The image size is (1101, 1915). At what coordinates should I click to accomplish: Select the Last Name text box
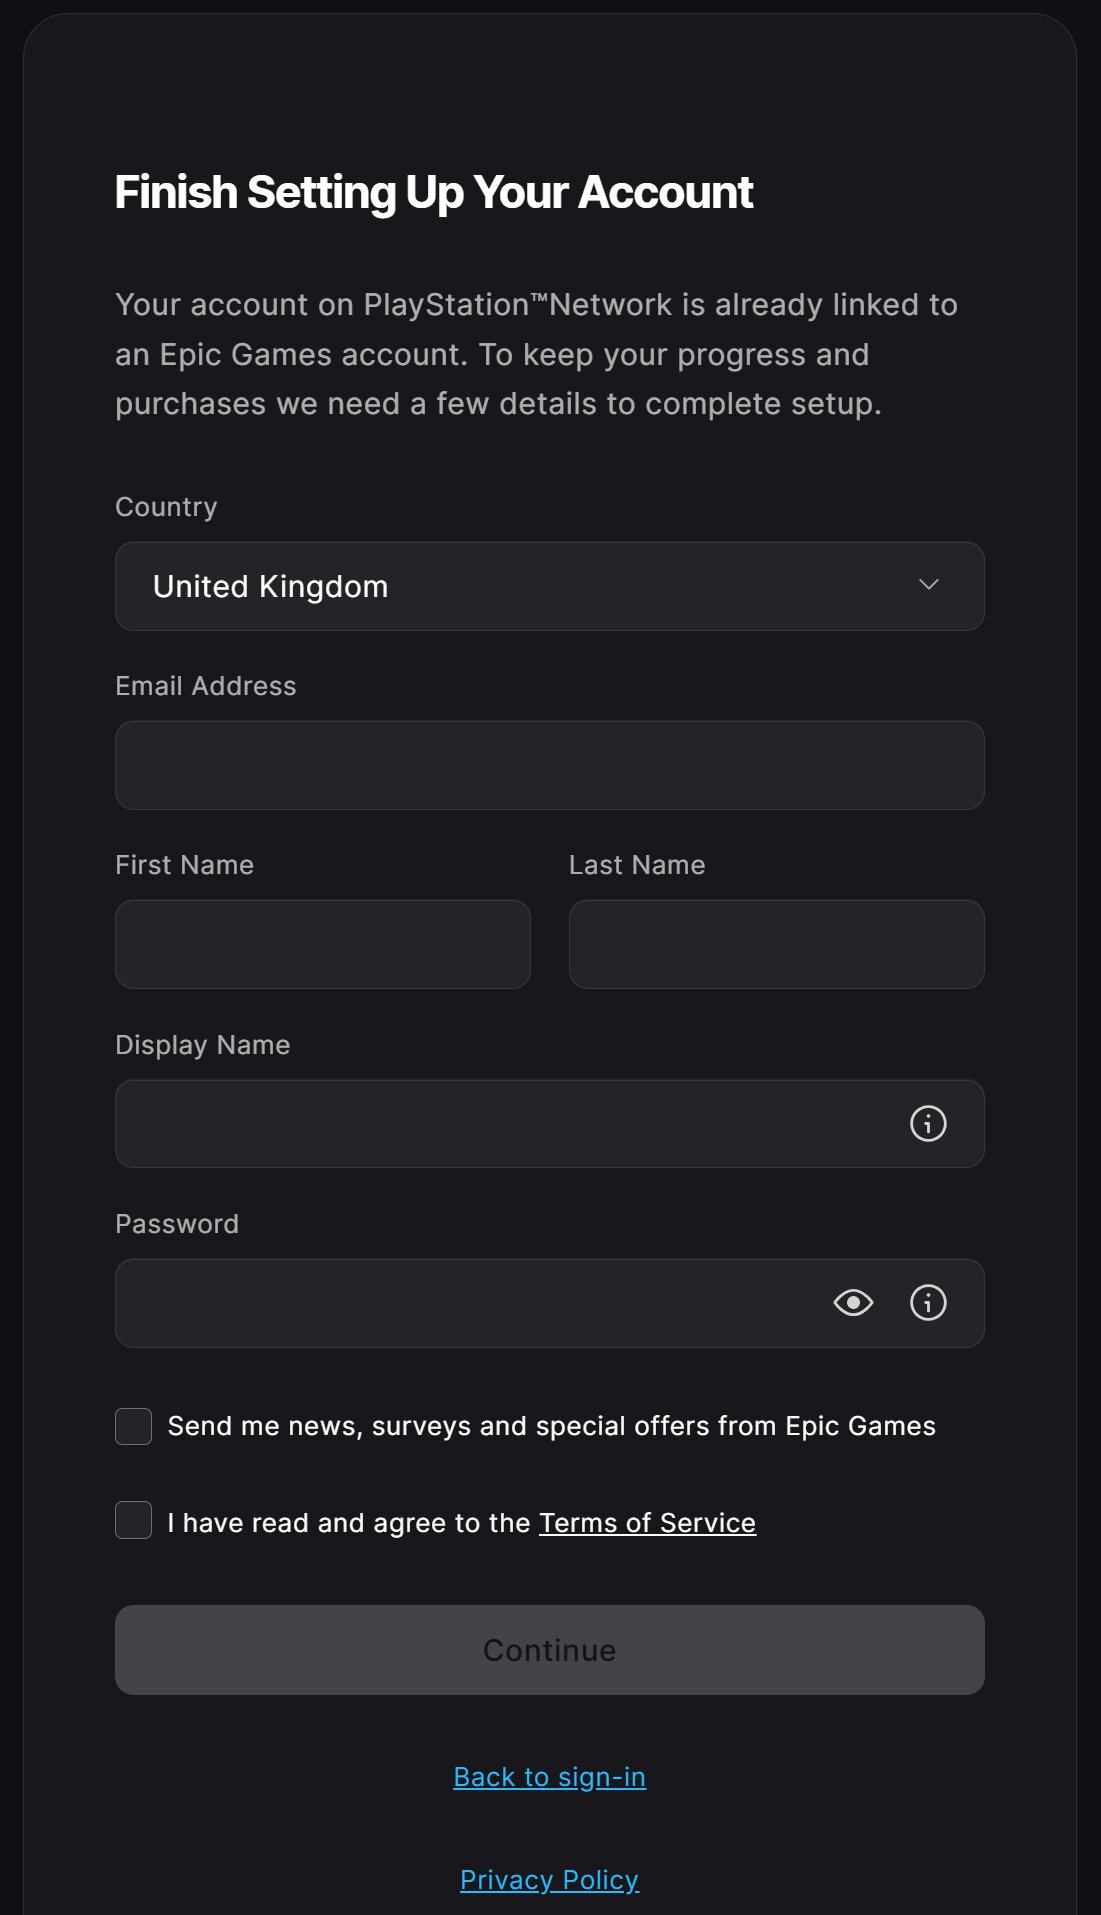tap(776, 944)
